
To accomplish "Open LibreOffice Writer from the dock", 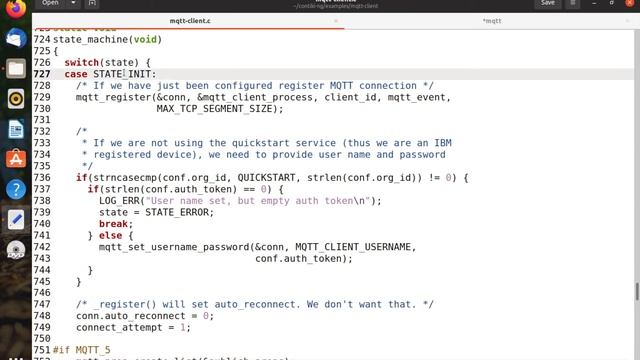I will click(16, 129).
